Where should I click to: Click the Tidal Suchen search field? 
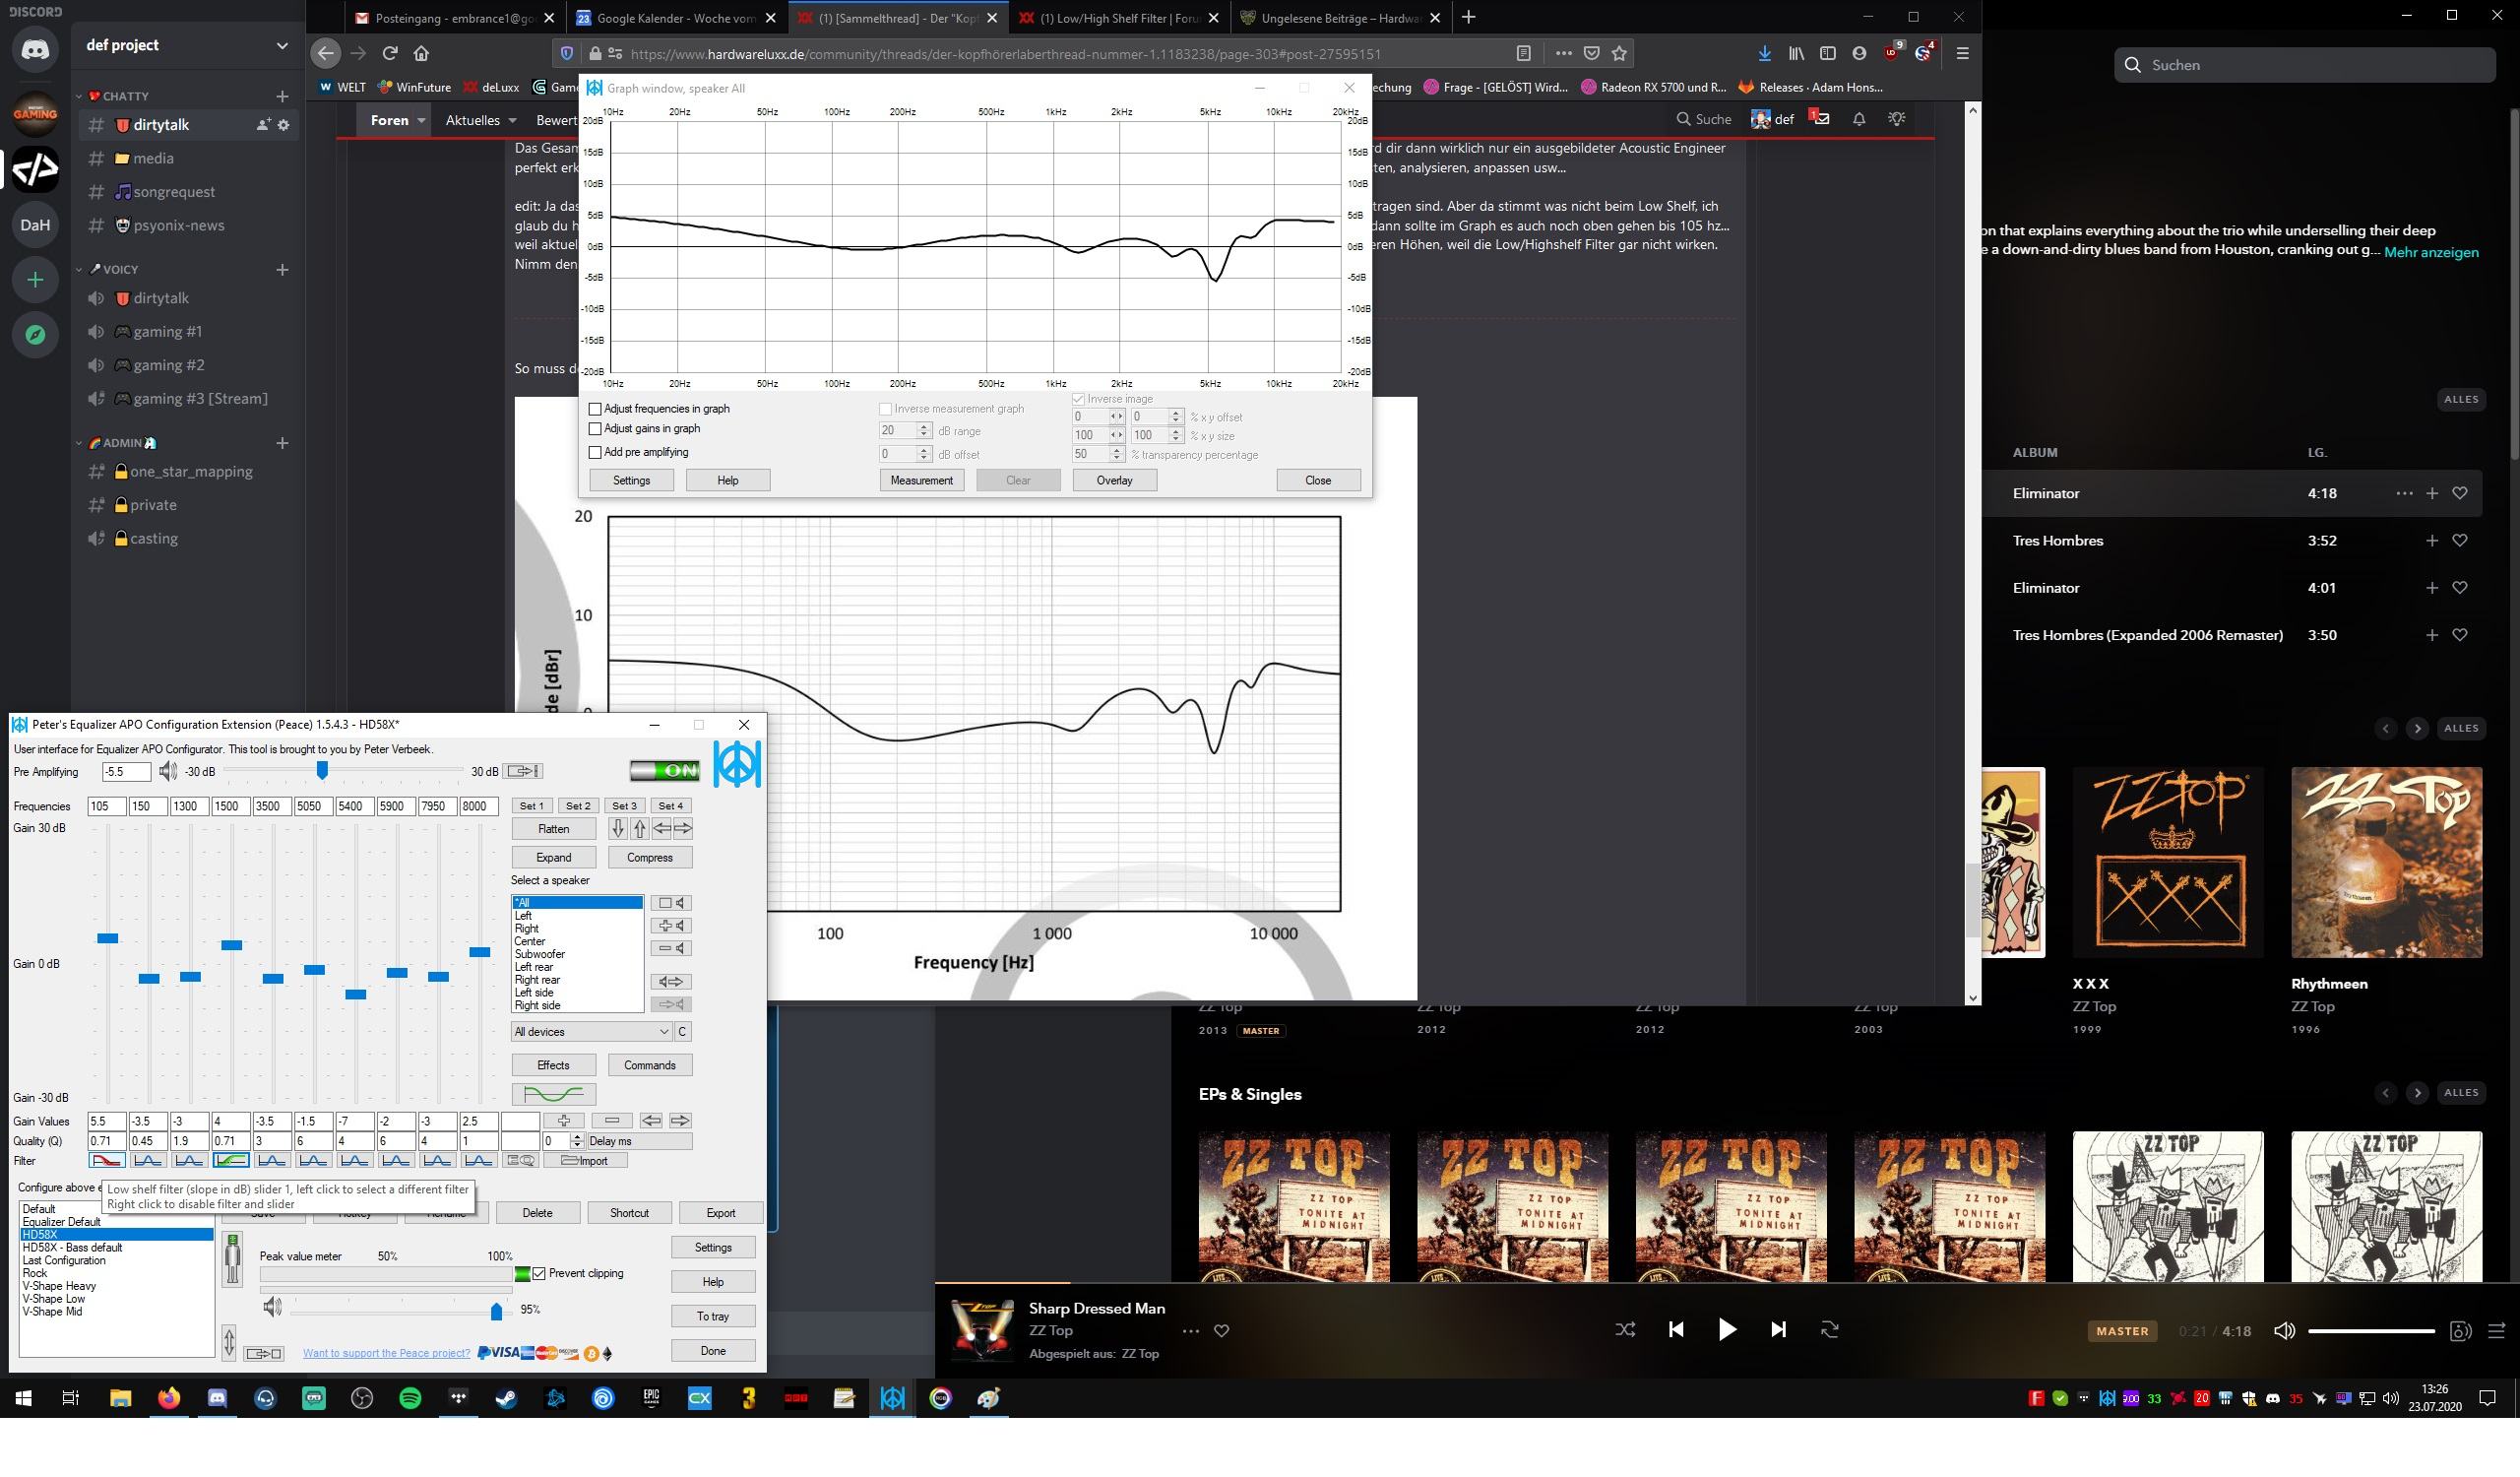pos(2304,65)
